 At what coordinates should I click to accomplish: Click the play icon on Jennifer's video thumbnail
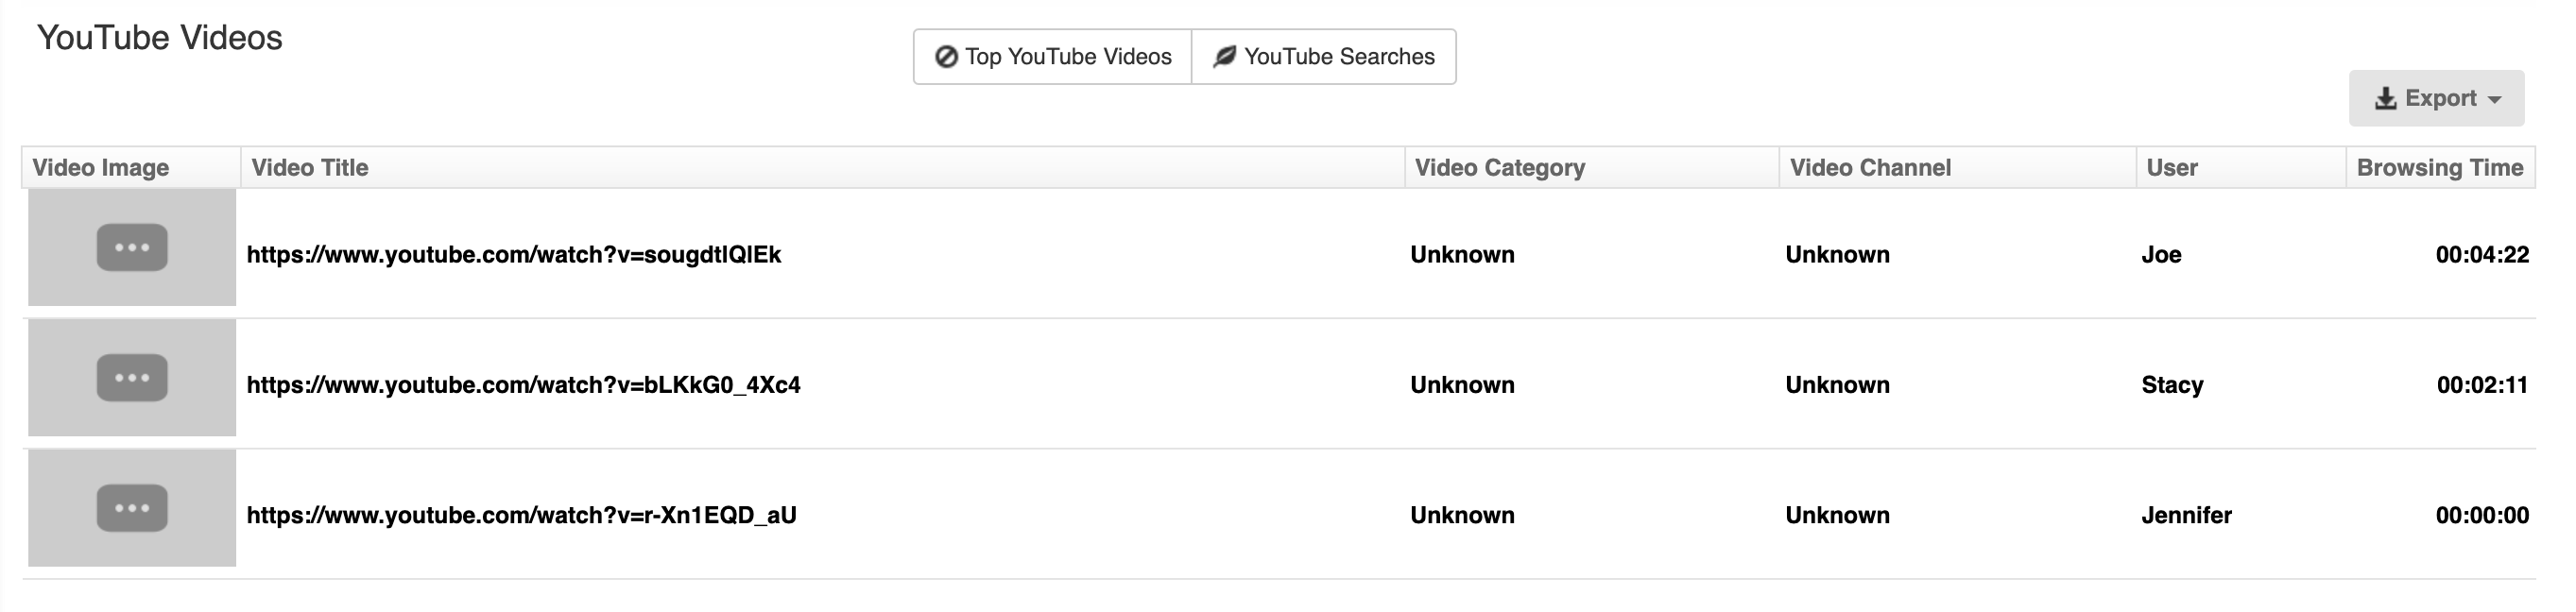coord(132,508)
